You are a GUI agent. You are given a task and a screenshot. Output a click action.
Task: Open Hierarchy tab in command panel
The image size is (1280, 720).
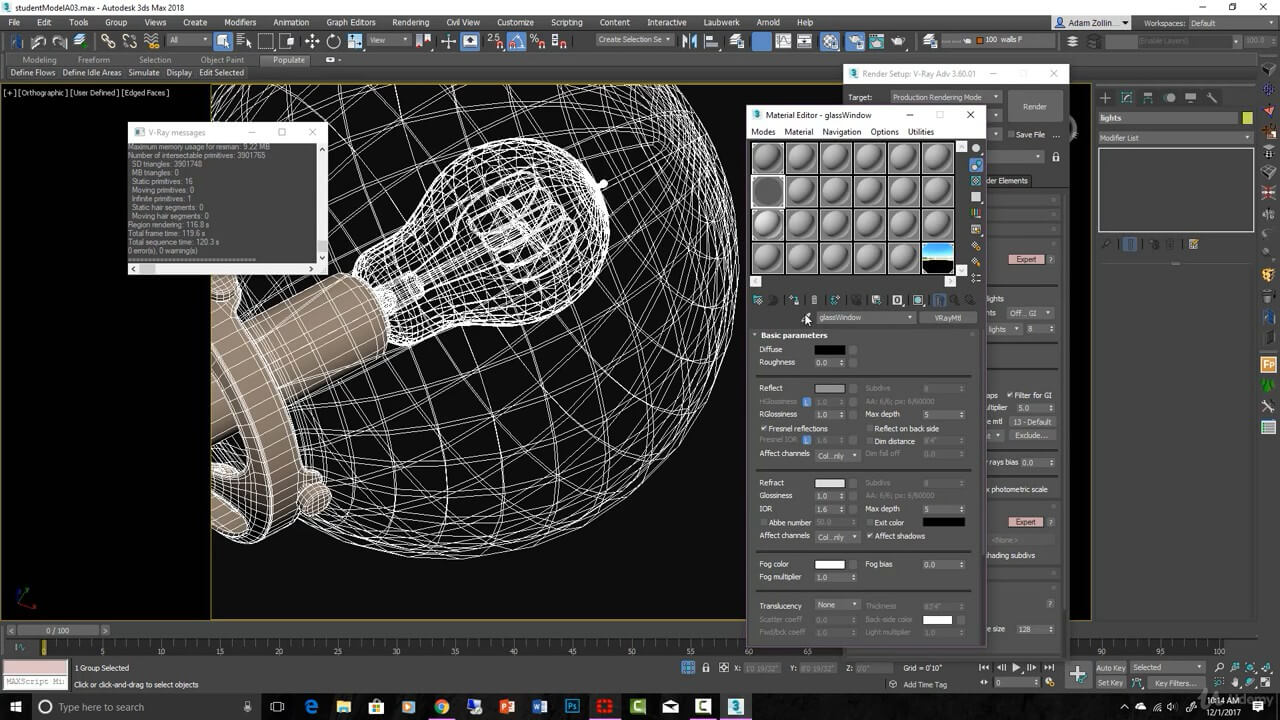[1148, 98]
